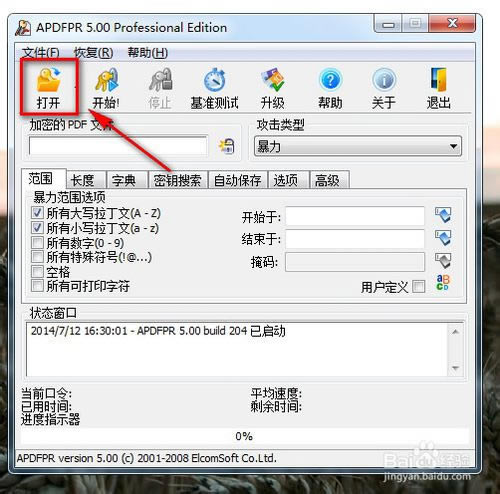500x494 pixels.
Task: Switch to the 高级 tab
Action: click(330, 180)
